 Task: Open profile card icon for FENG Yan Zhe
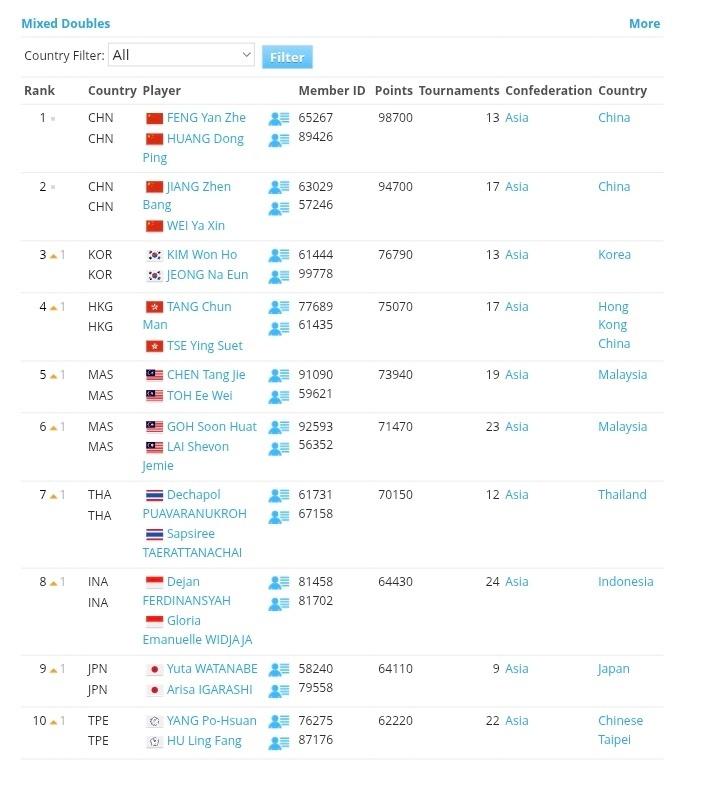tap(278, 119)
